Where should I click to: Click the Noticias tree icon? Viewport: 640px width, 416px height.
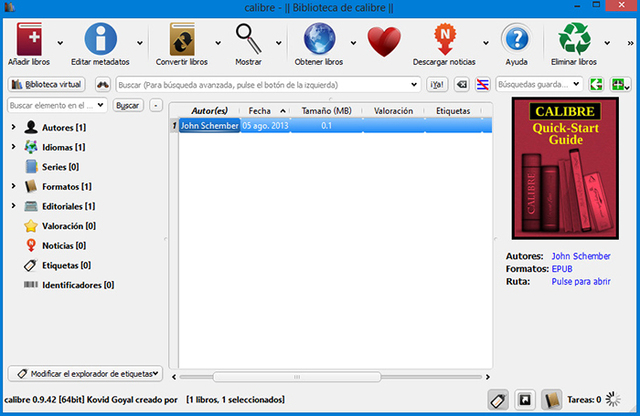coord(31,245)
